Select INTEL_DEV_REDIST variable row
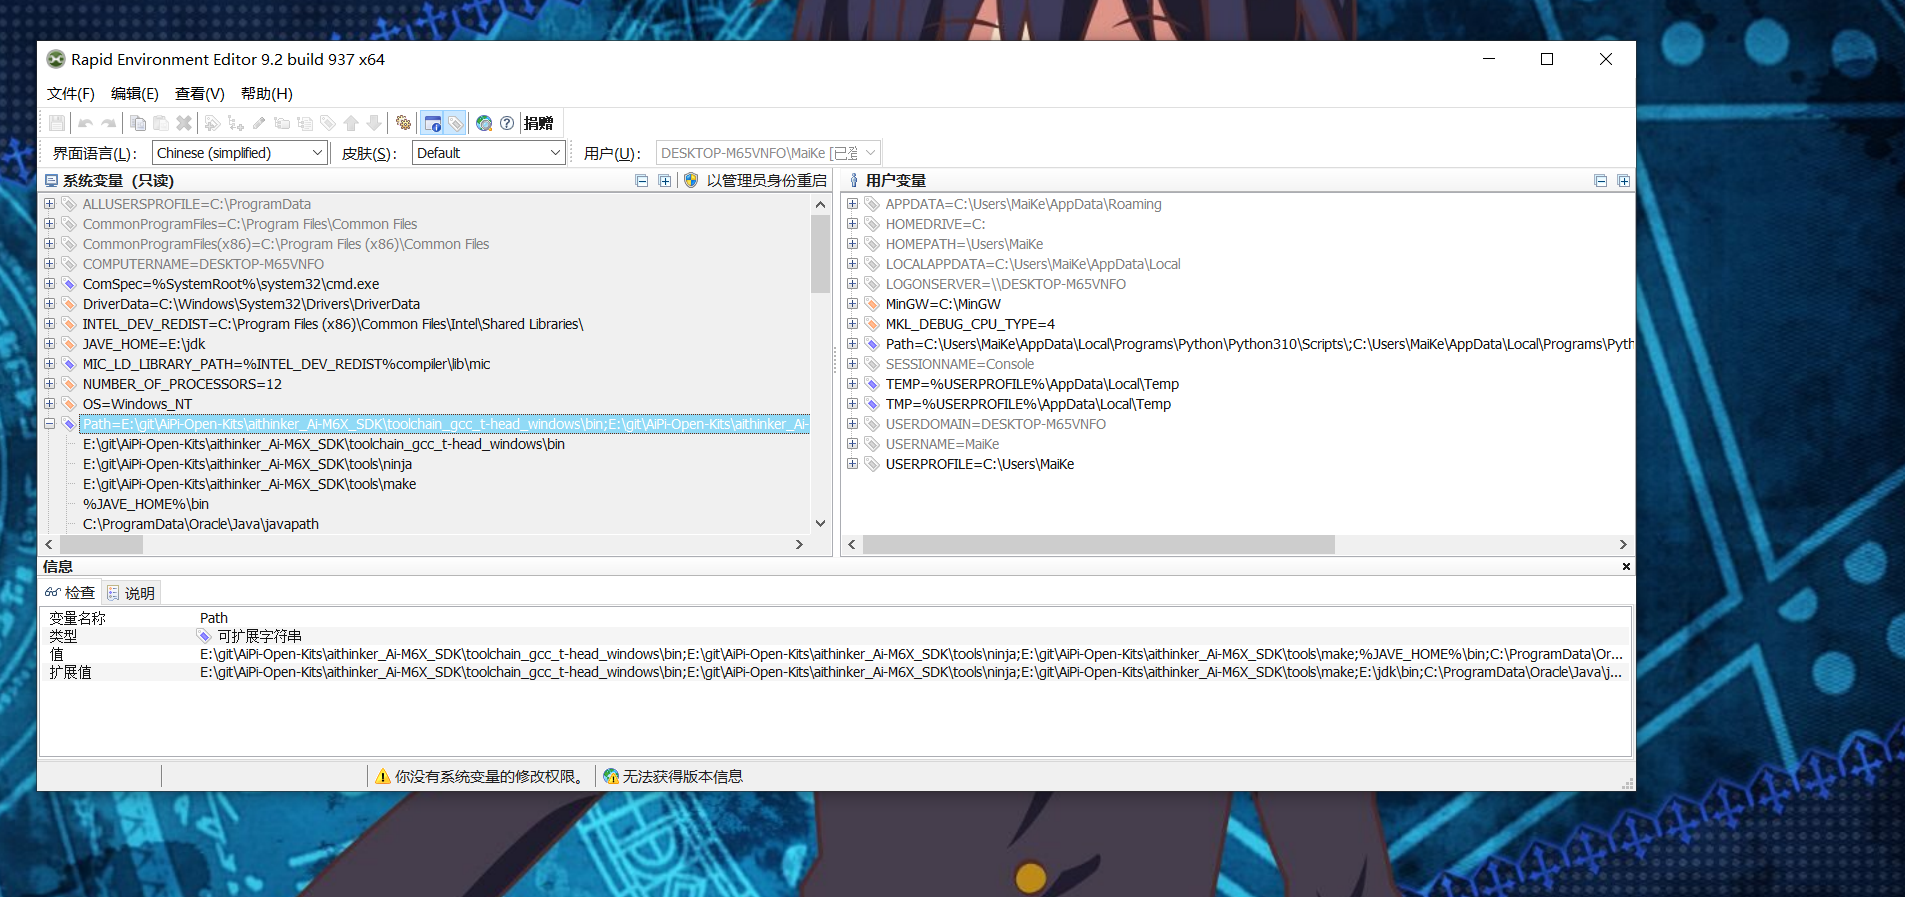The height and width of the screenshot is (897, 1905). [x=333, y=324]
